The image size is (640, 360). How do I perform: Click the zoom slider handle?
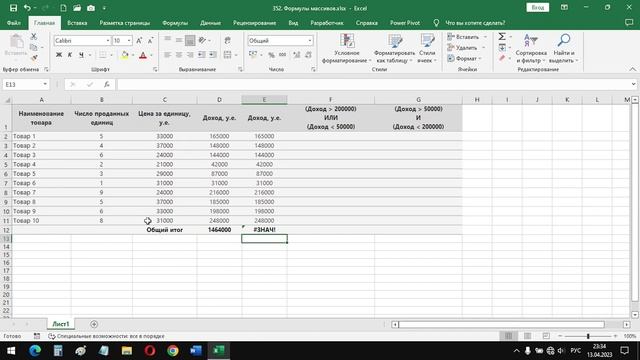tap(588, 336)
